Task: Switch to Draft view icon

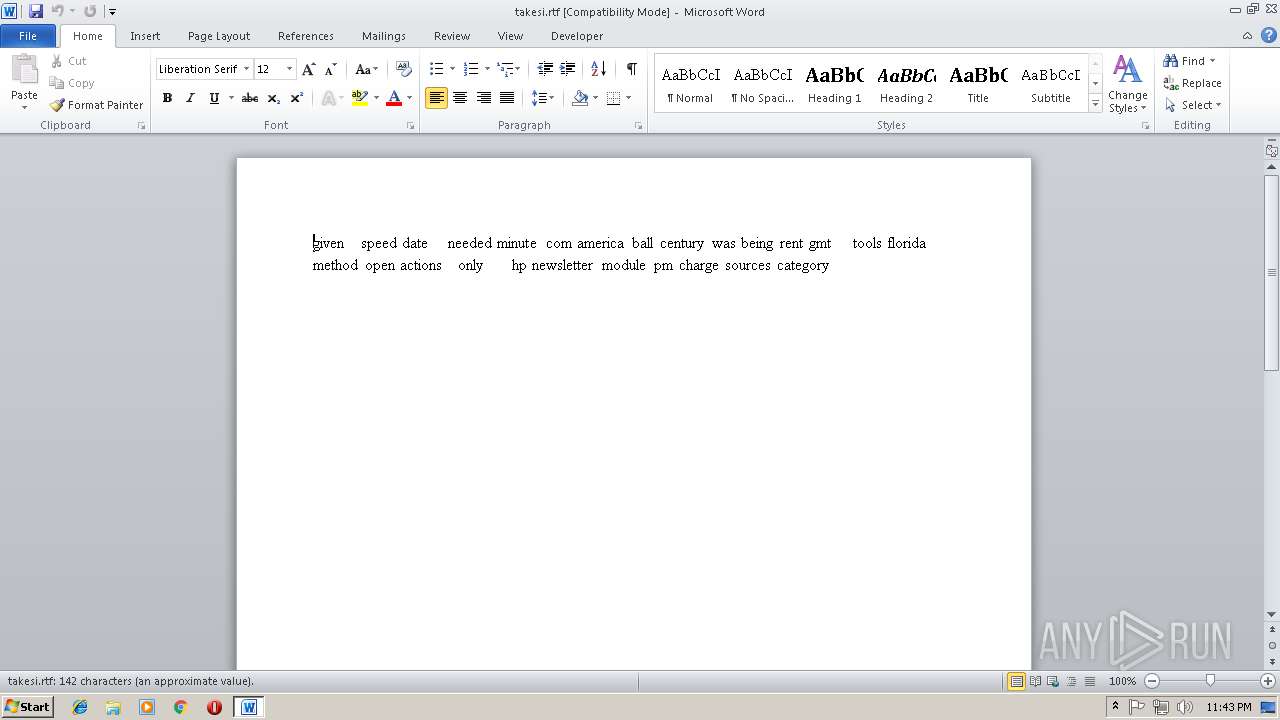Action: (x=1089, y=681)
